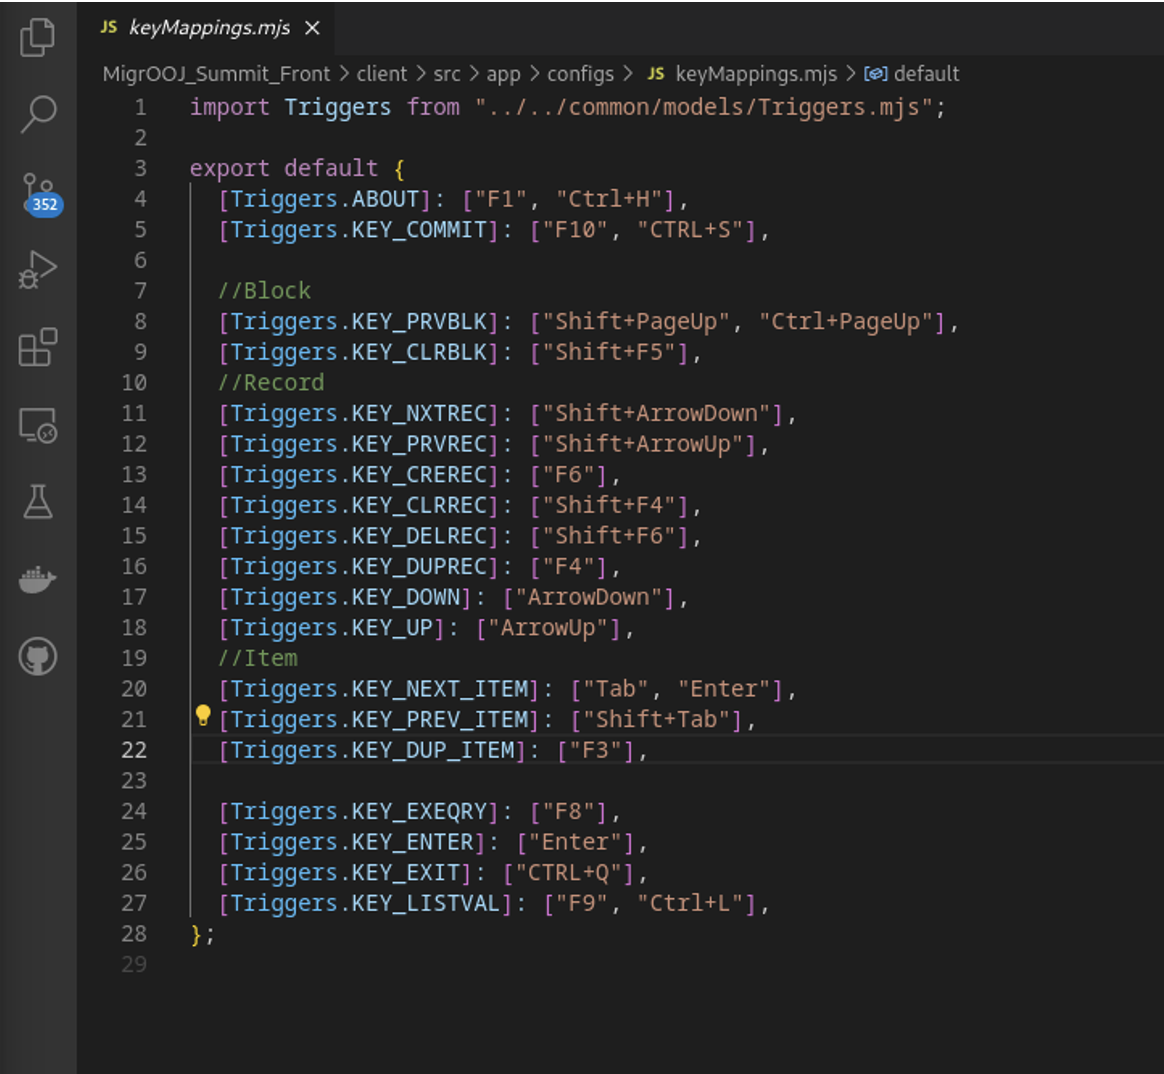Screen dimensions: 1164x1074
Task: Click Triggers.KEY_NEXT_ITEM on line 20
Action: point(379,690)
